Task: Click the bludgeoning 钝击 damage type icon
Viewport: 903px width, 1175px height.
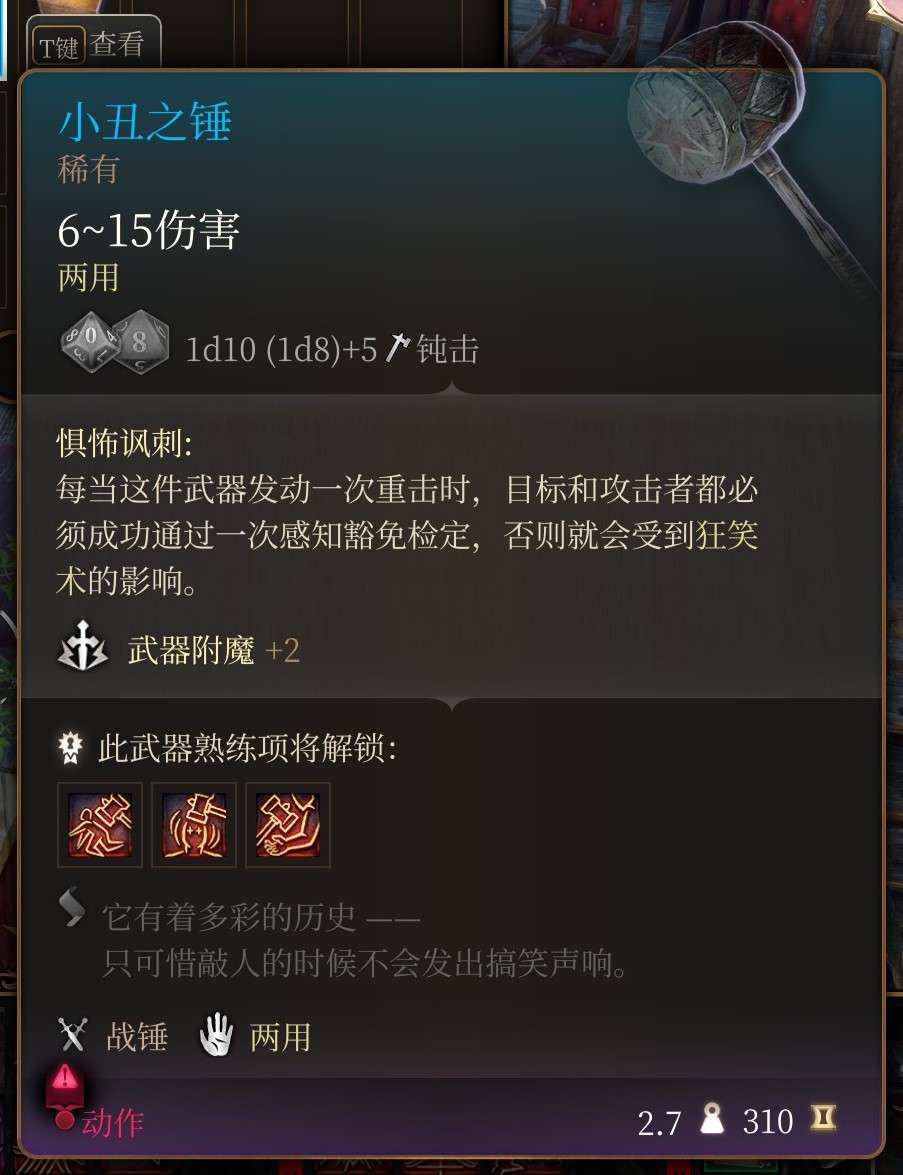Action: [x=397, y=348]
